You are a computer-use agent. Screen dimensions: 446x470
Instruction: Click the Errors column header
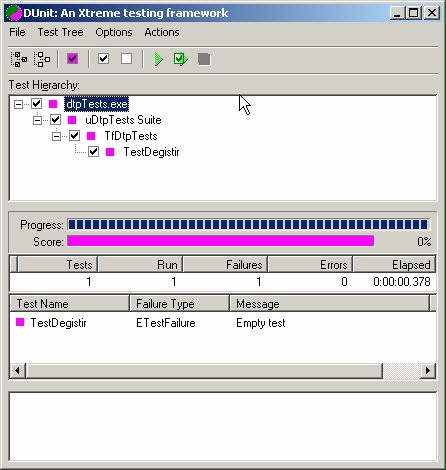pyautogui.click(x=310, y=265)
